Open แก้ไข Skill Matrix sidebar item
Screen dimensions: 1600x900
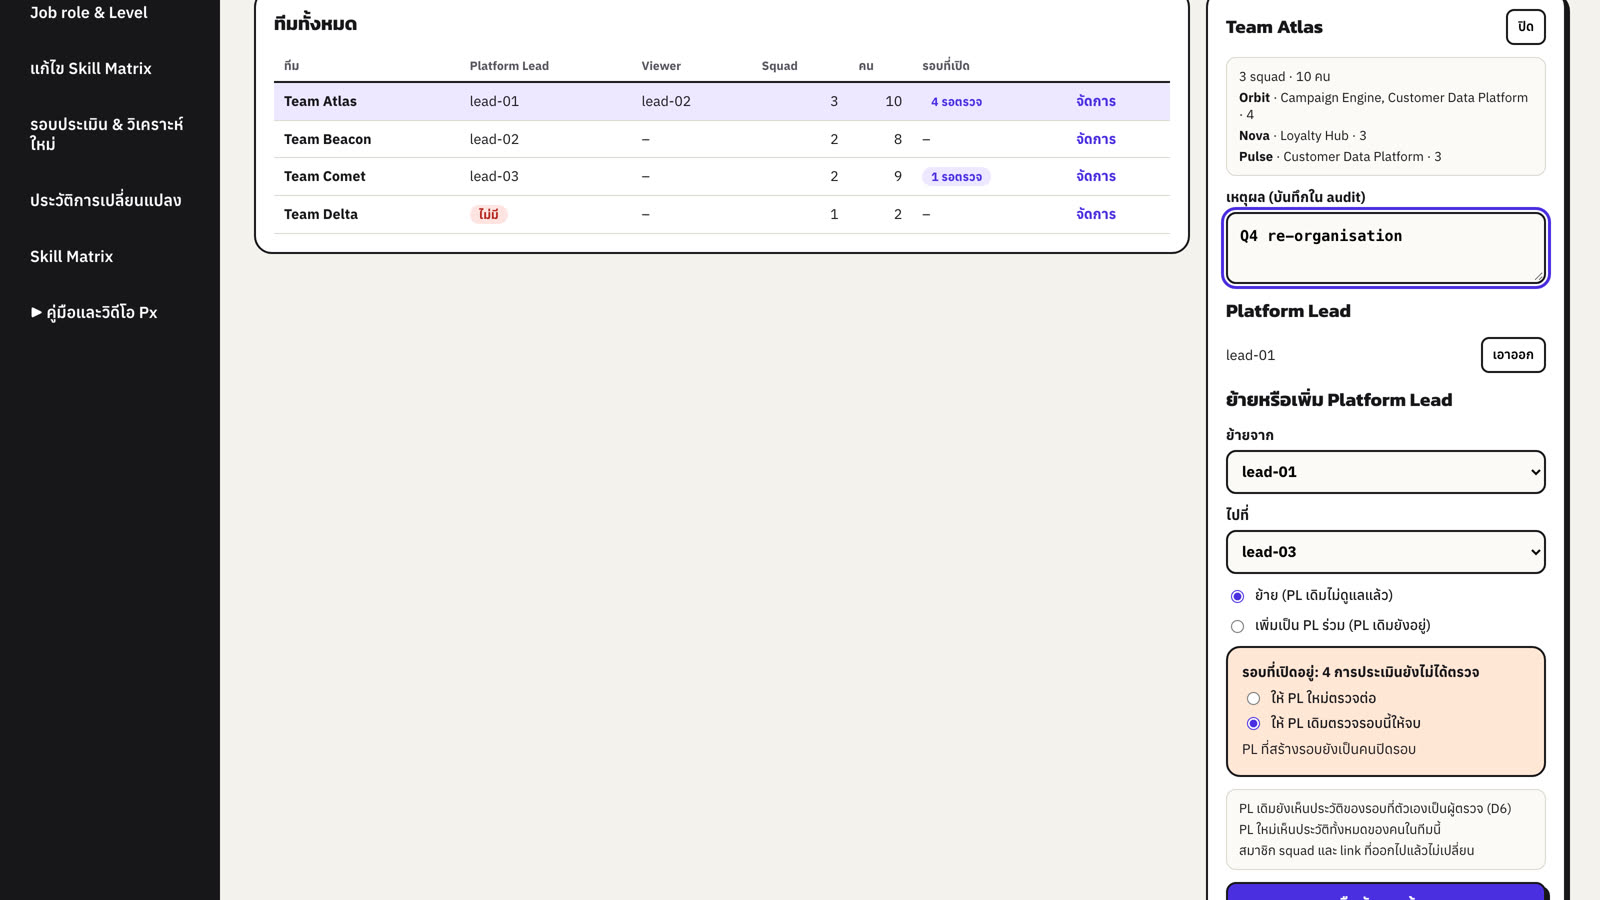pos(91,69)
